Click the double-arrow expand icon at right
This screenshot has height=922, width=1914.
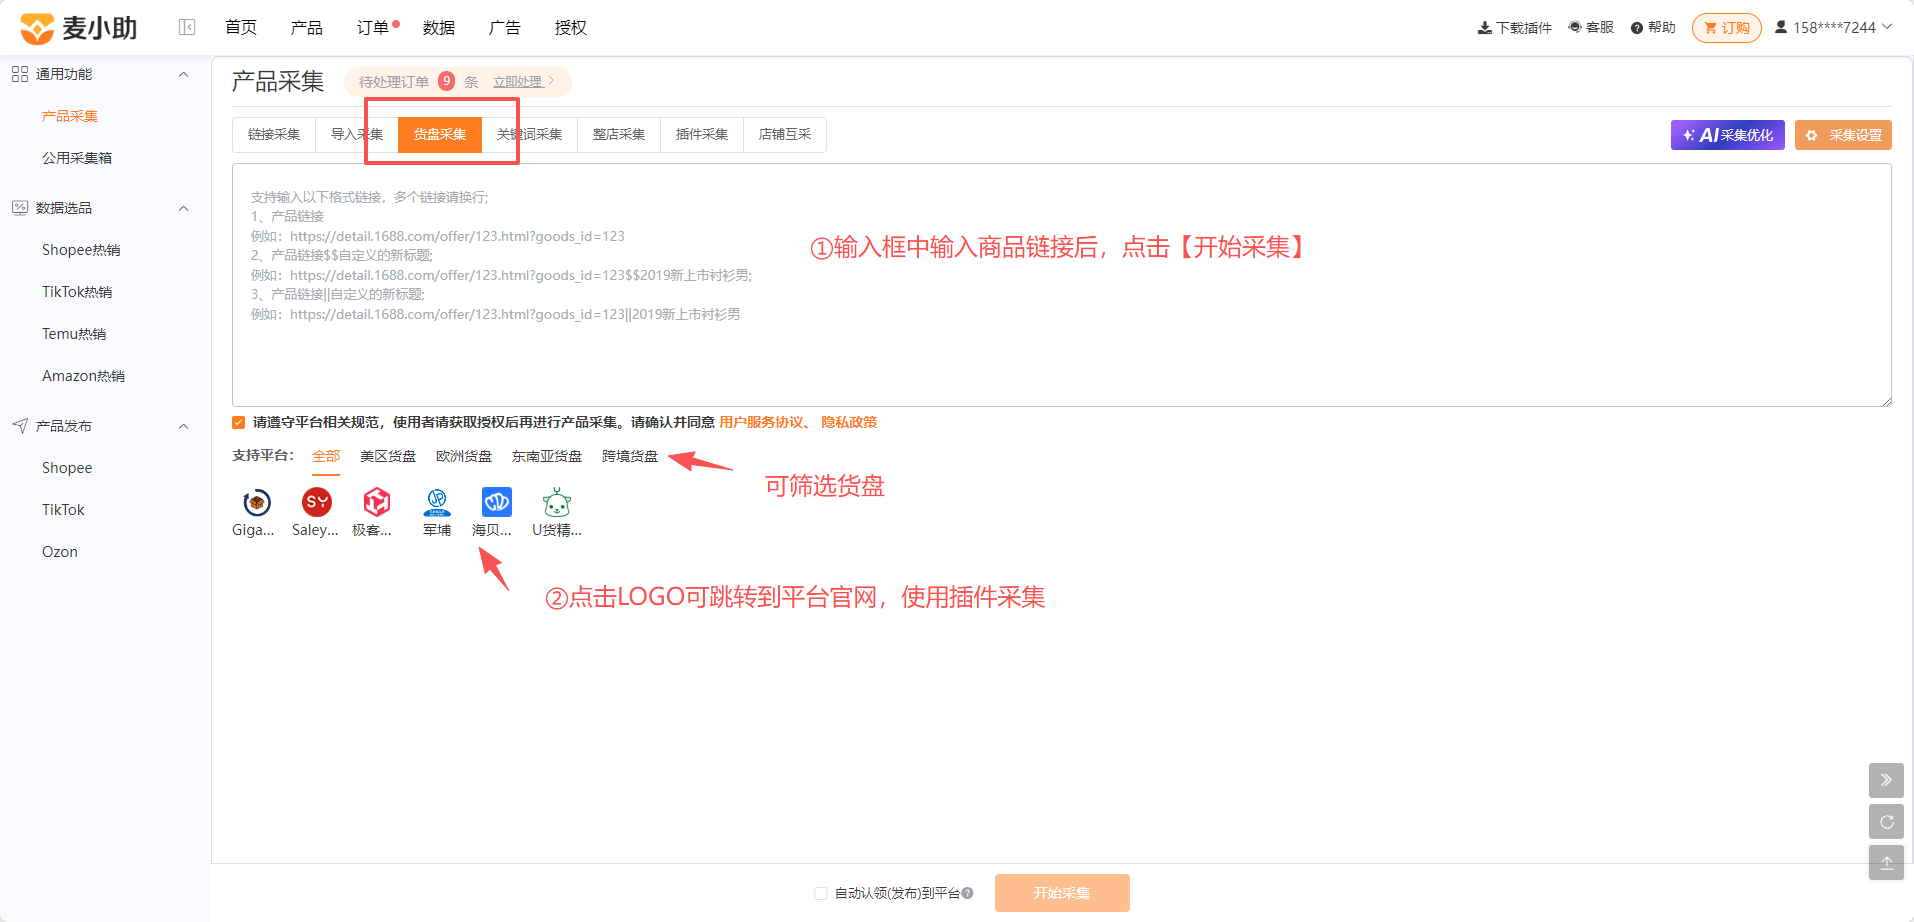(1886, 780)
